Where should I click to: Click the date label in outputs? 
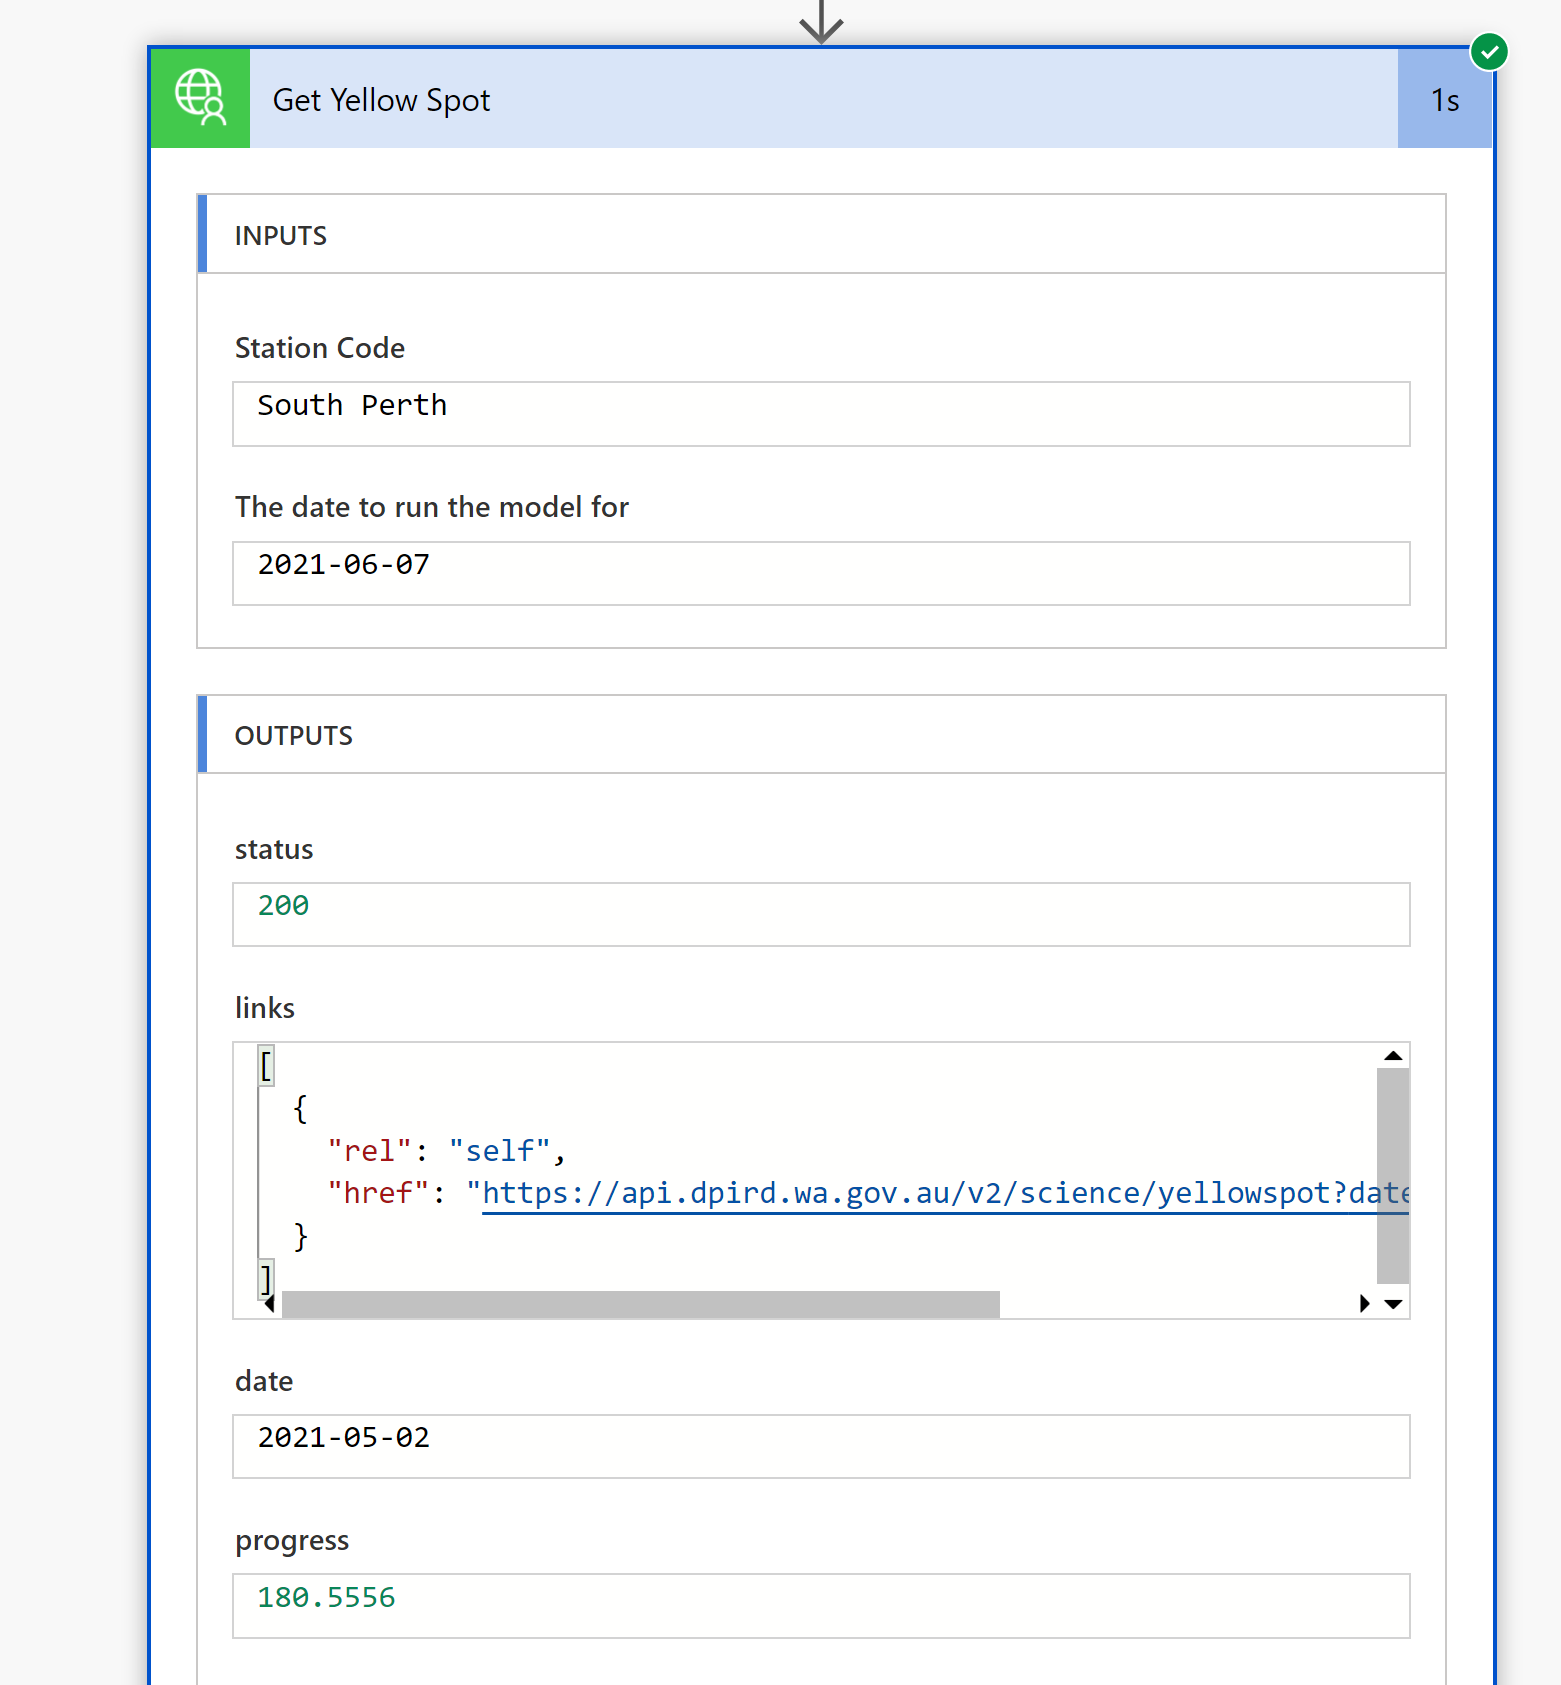click(x=264, y=1381)
